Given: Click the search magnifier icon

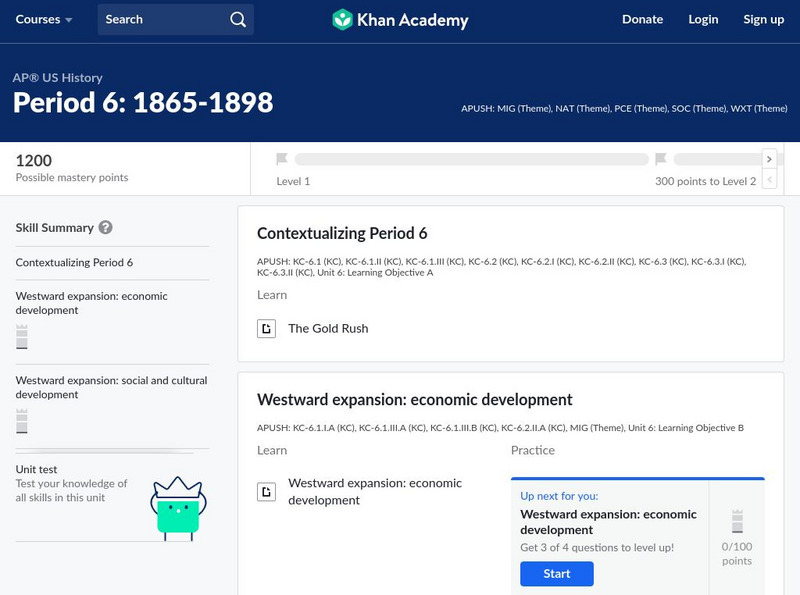Looking at the screenshot, I should point(237,19).
